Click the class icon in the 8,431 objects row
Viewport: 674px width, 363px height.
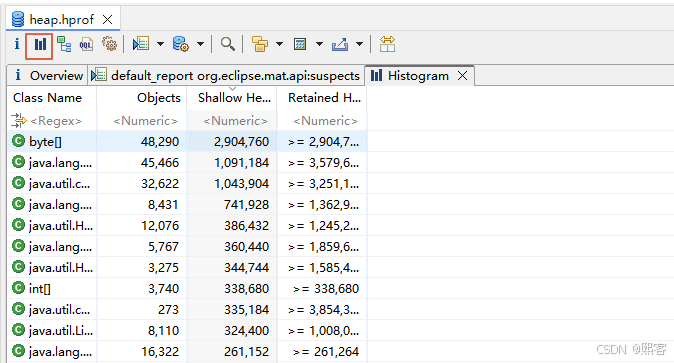tap(18, 204)
